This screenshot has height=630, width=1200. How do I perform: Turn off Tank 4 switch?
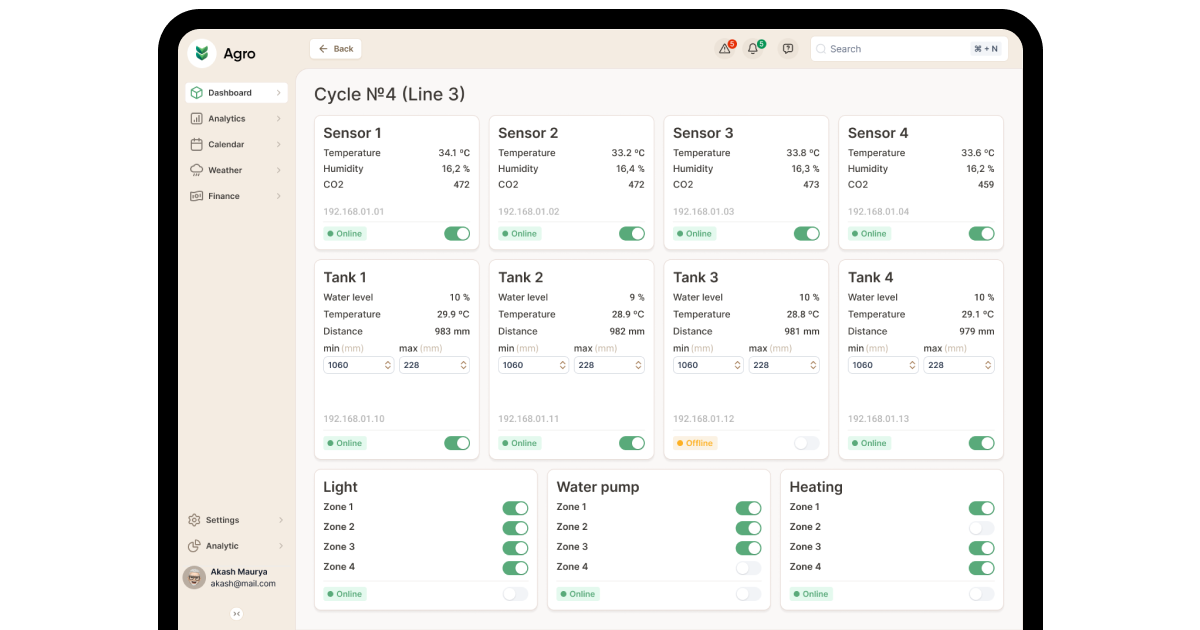[982, 443]
